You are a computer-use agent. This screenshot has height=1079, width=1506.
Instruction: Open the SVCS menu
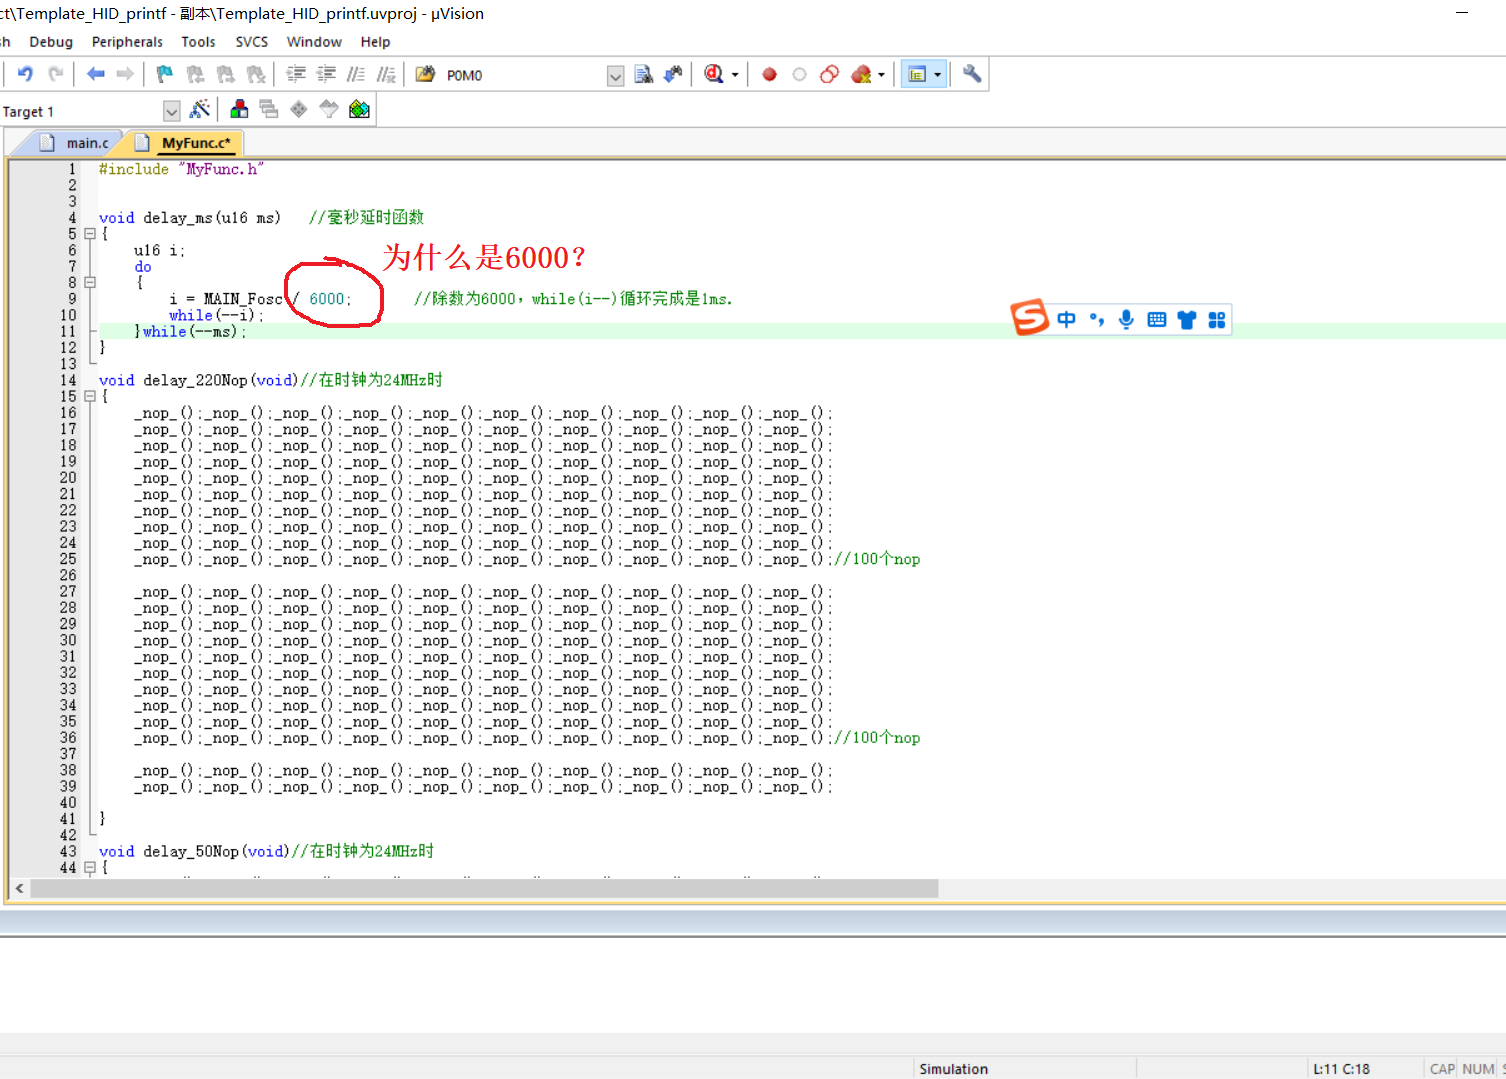[x=252, y=42]
